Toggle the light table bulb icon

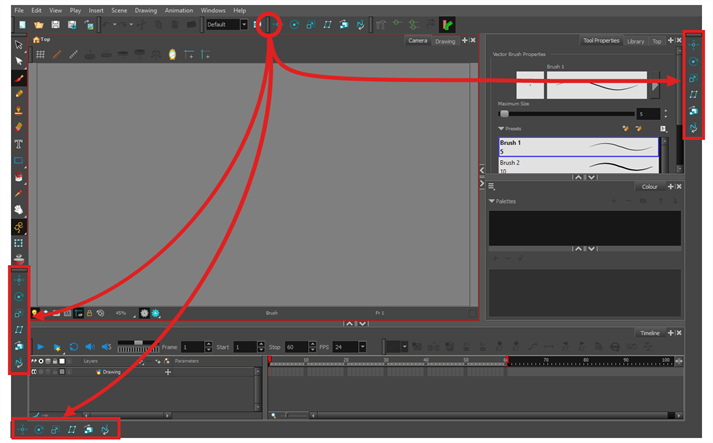(x=36, y=313)
